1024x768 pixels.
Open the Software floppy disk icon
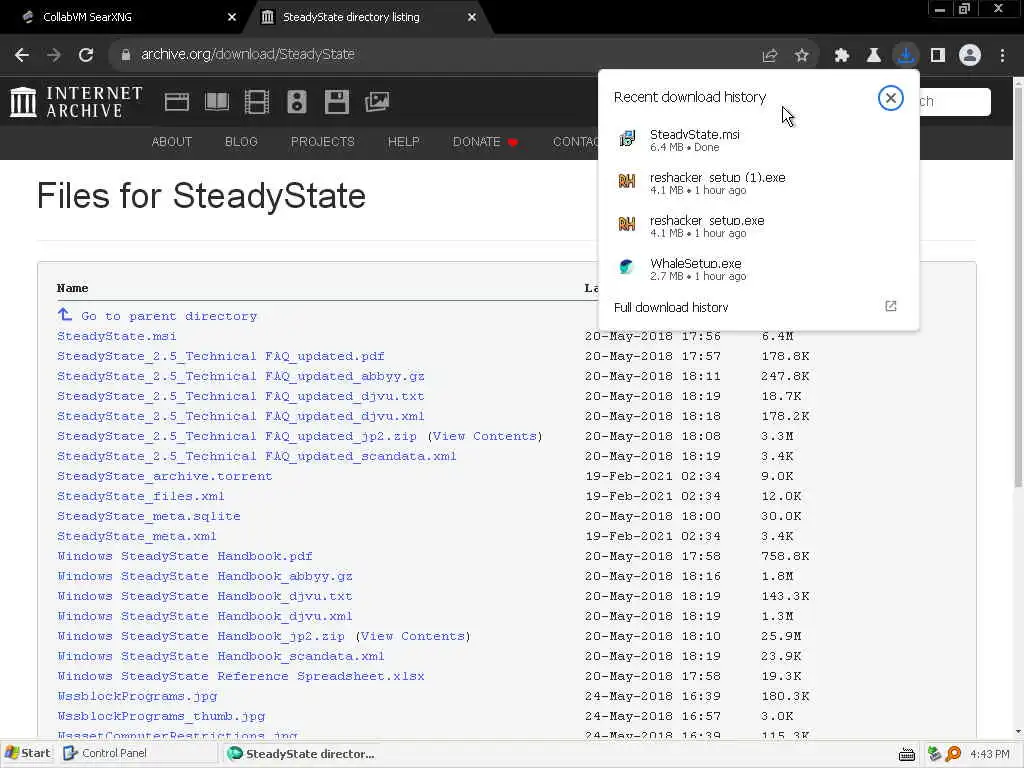click(x=337, y=102)
